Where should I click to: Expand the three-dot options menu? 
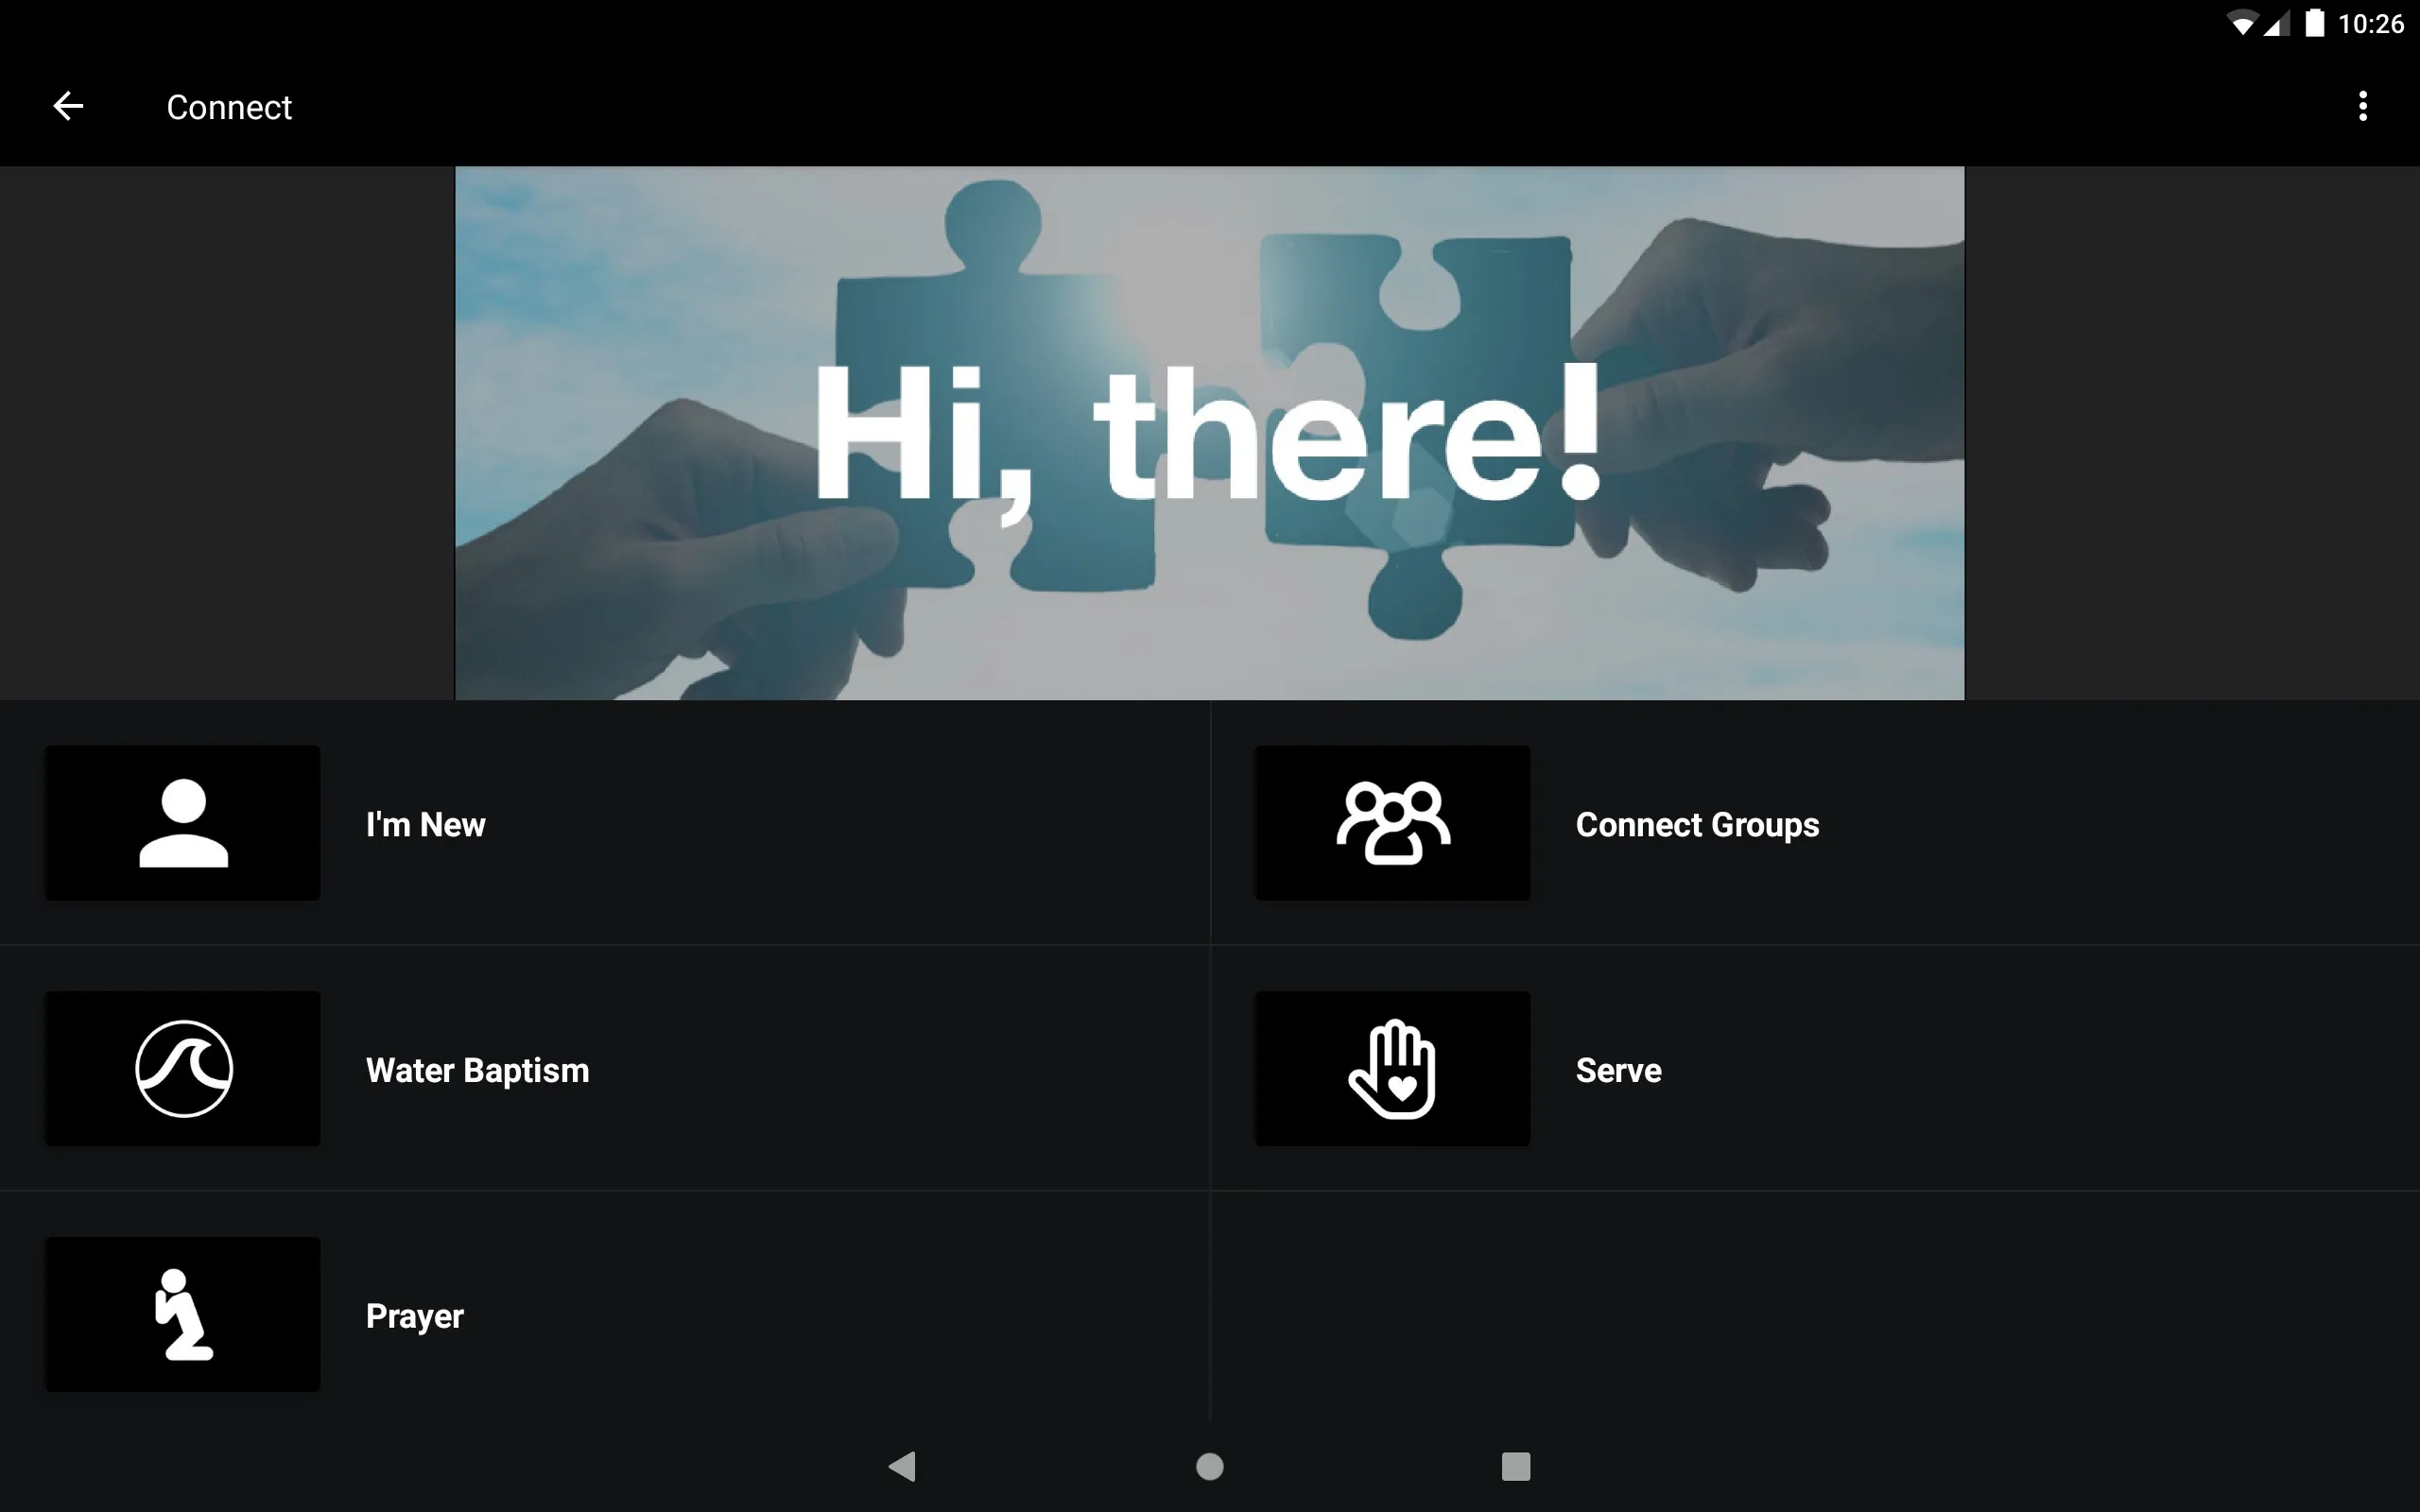(x=2362, y=106)
